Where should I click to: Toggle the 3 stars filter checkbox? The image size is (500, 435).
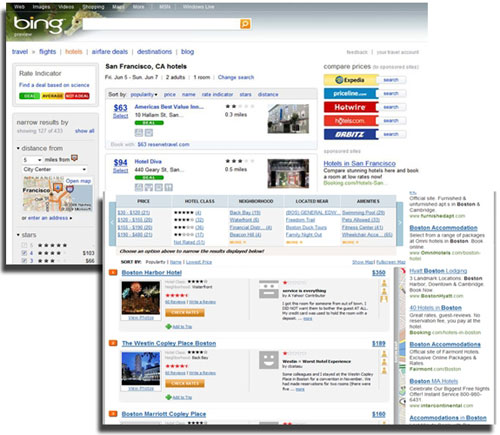[x=24, y=260]
